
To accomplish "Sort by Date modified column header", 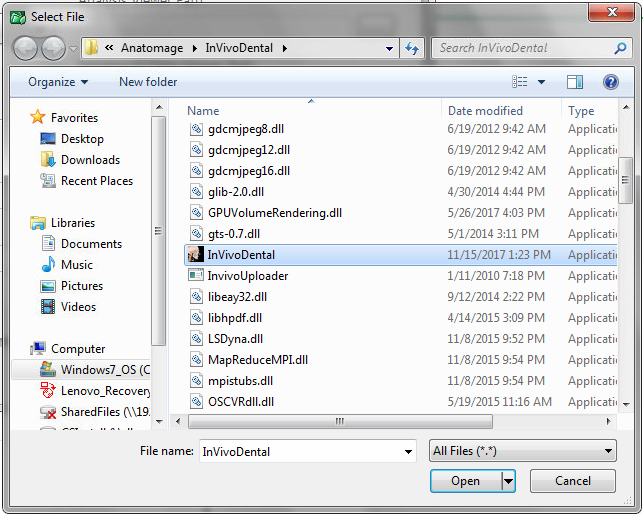I will (x=485, y=111).
